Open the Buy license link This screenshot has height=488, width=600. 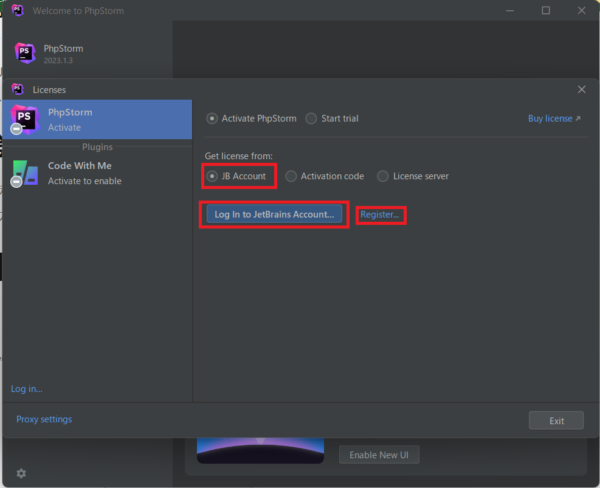click(553, 118)
